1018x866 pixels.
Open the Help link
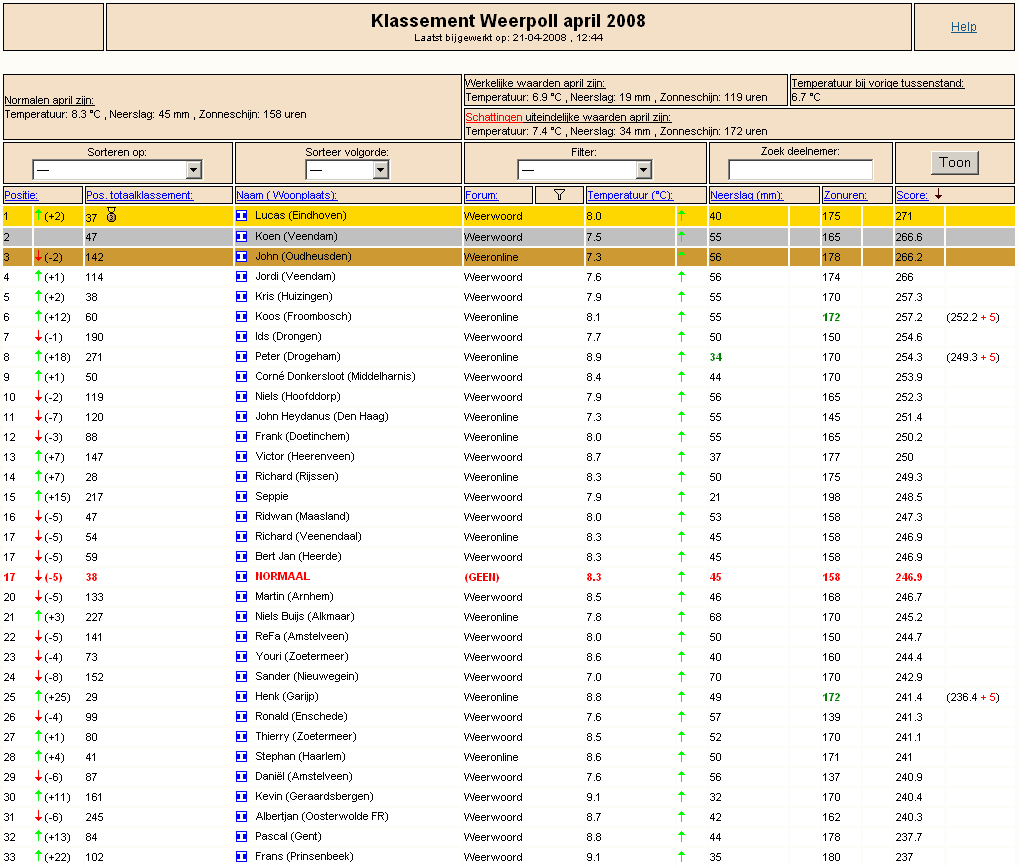point(963,27)
